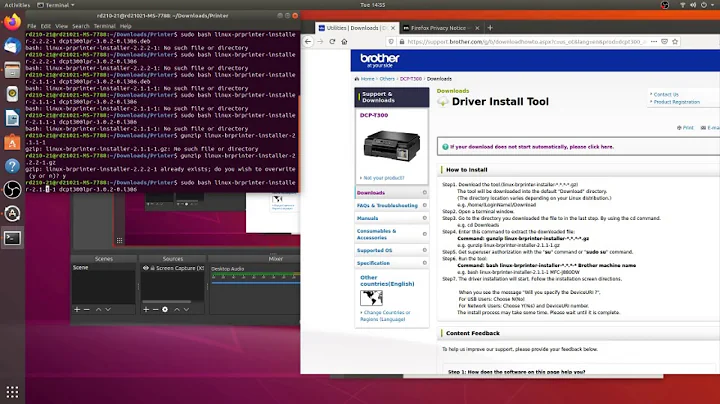Viewport: 720px width, 404px height.
Task: Expand Specification sidebar section
Action: (424, 263)
